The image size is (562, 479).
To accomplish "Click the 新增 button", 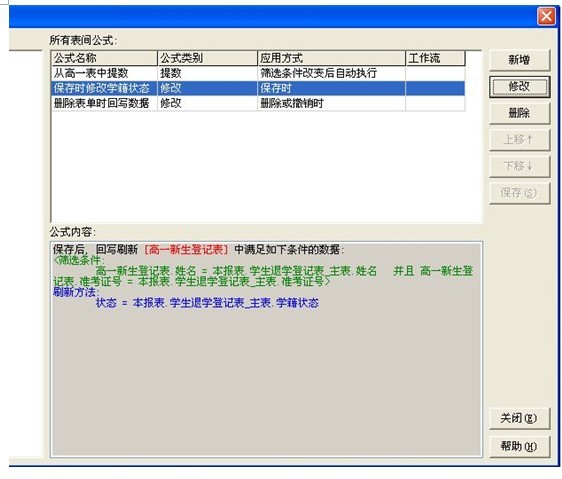I will coord(519,60).
